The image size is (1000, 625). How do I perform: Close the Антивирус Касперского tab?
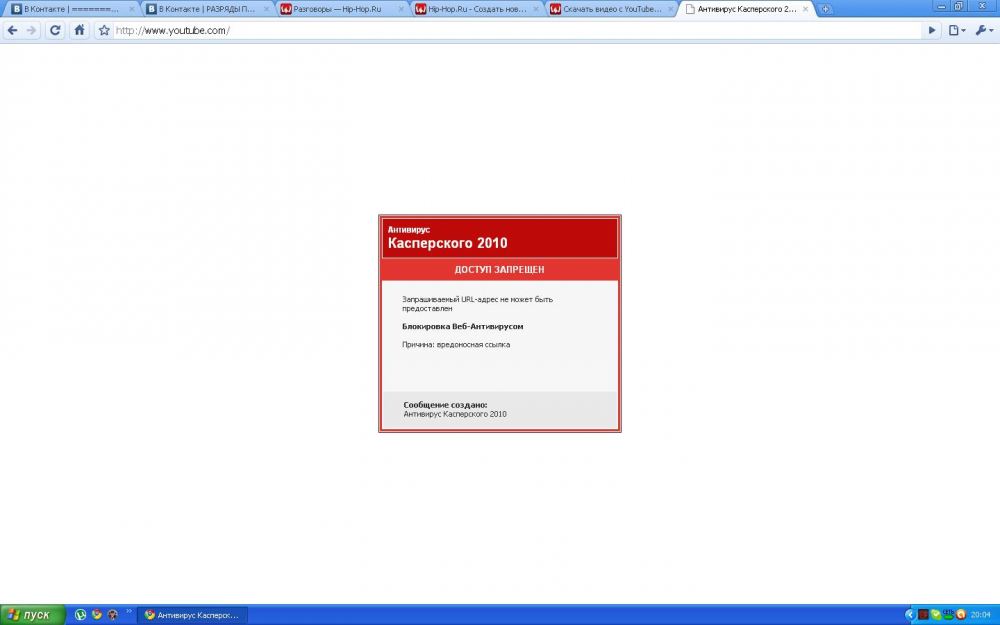(x=805, y=9)
